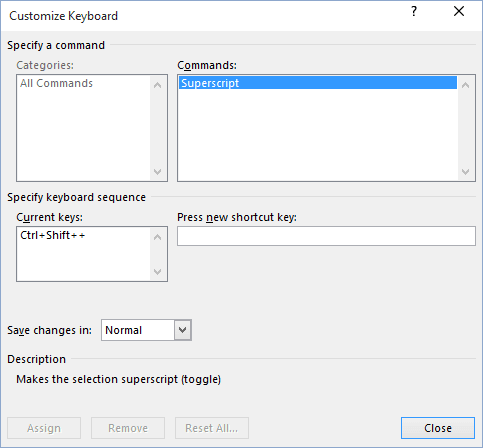
Task: Click the Assign button
Action: (44, 428)
